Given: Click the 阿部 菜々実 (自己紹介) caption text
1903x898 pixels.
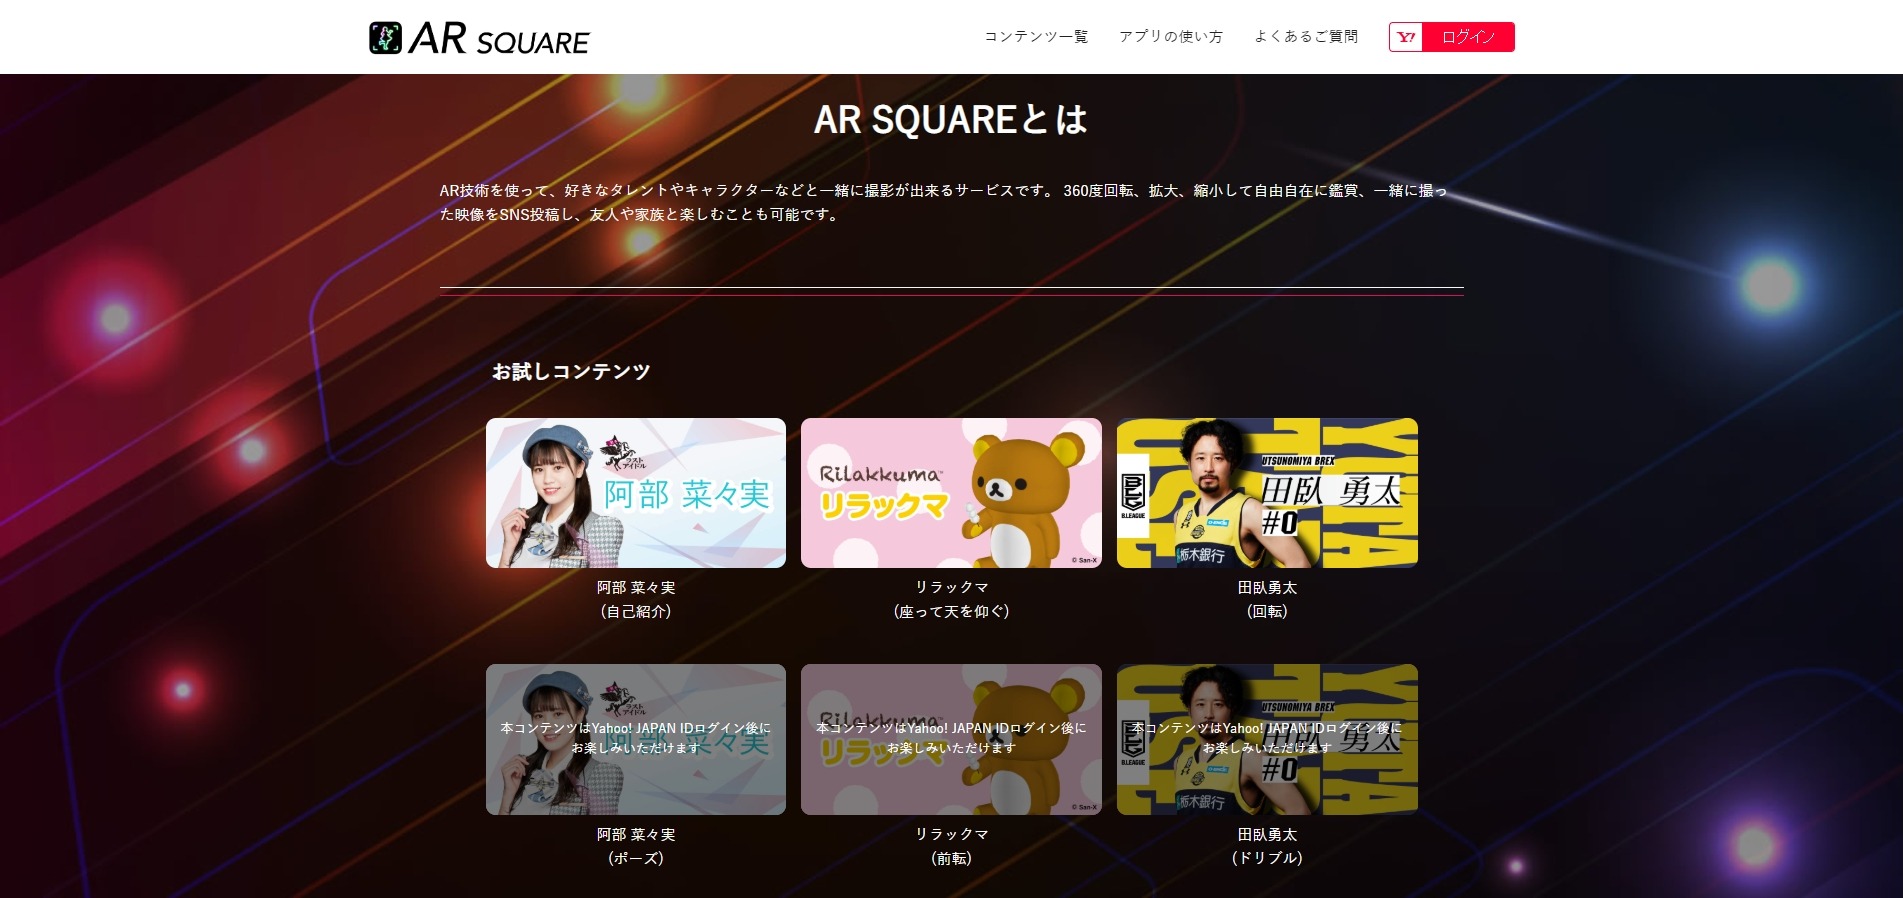Looking at the screenshot, I should pos(636,599).
